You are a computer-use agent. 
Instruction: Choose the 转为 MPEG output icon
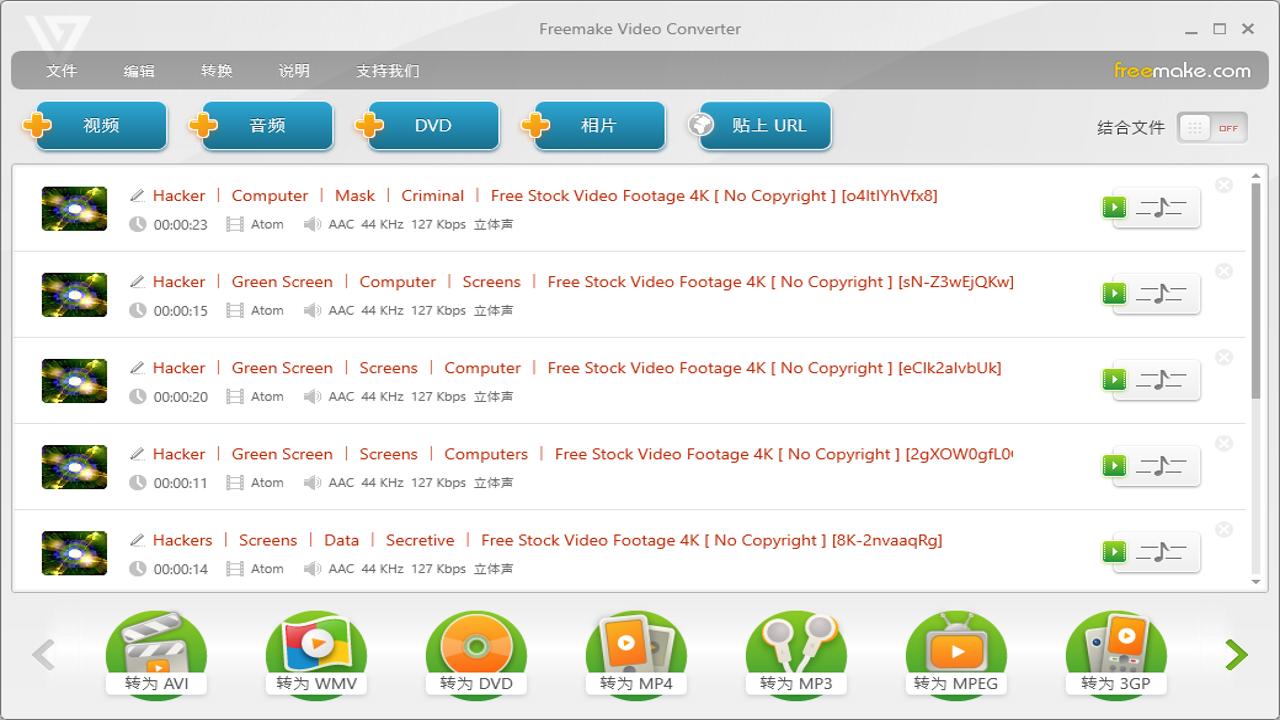(x=956, y=654)
